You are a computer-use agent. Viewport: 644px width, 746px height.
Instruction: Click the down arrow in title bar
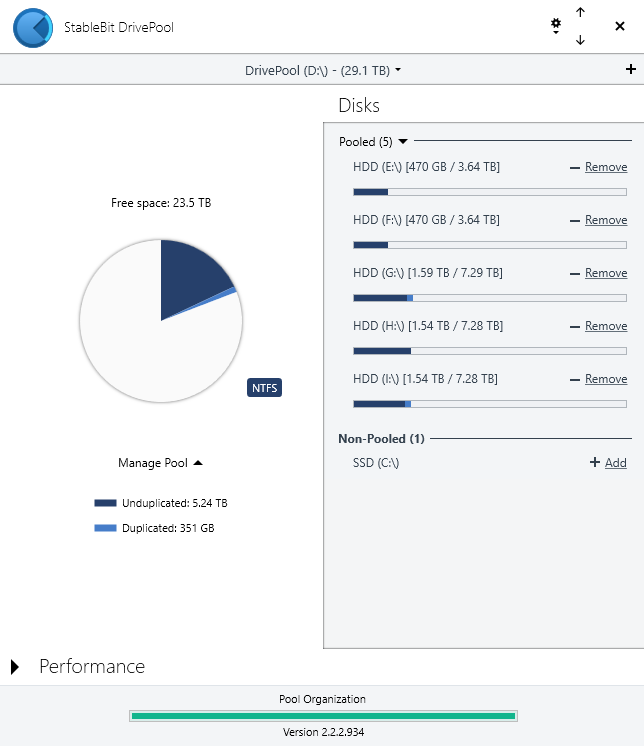580,40
